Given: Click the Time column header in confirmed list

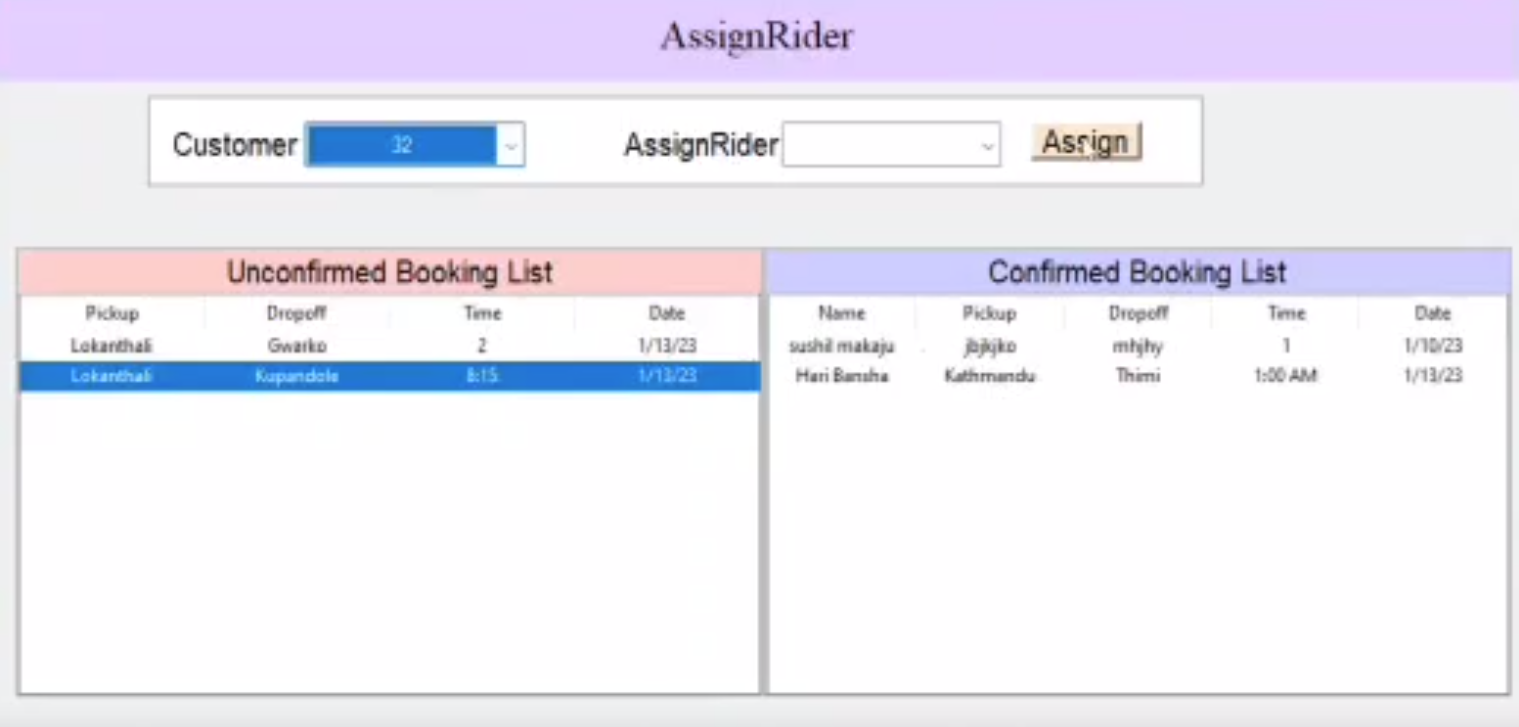Looking at the screenshot, I should point(1286,314).
